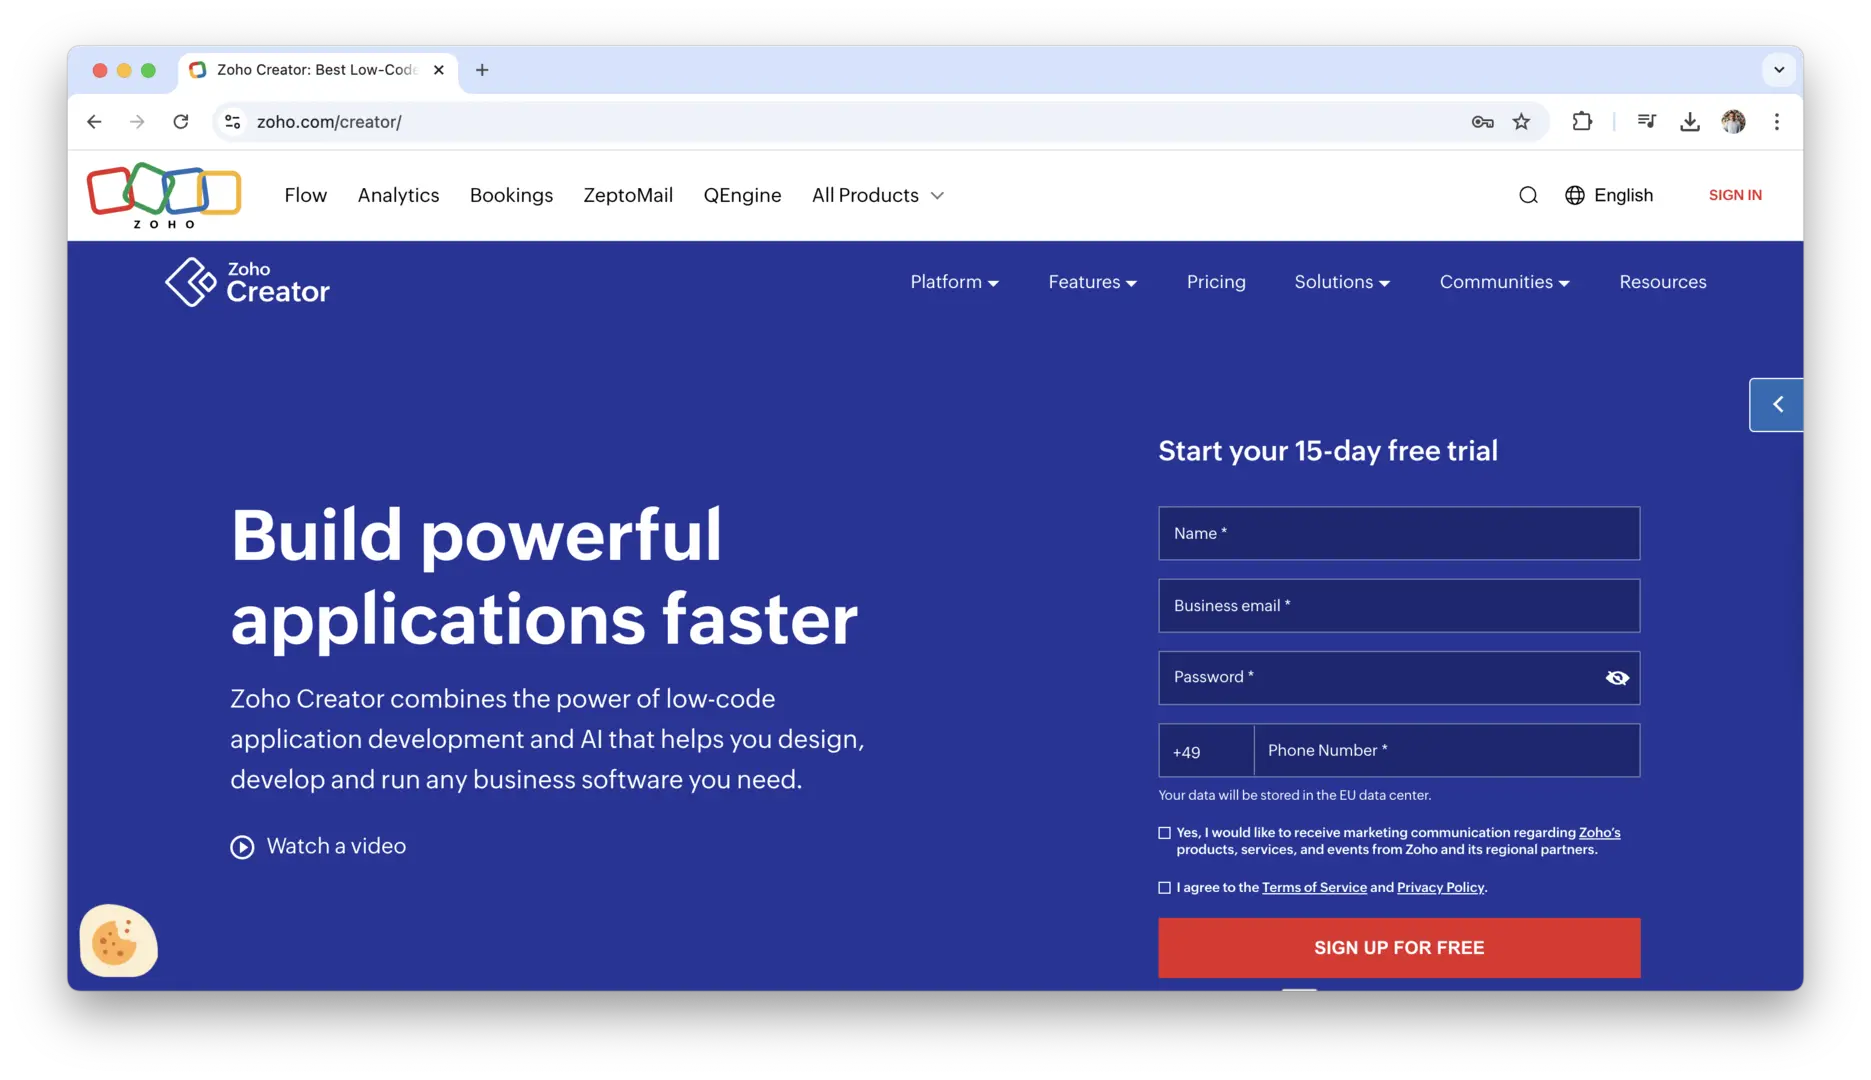1871x1080 pixels.
Task: Expand the Platform menu
Action: pos(954,282)
